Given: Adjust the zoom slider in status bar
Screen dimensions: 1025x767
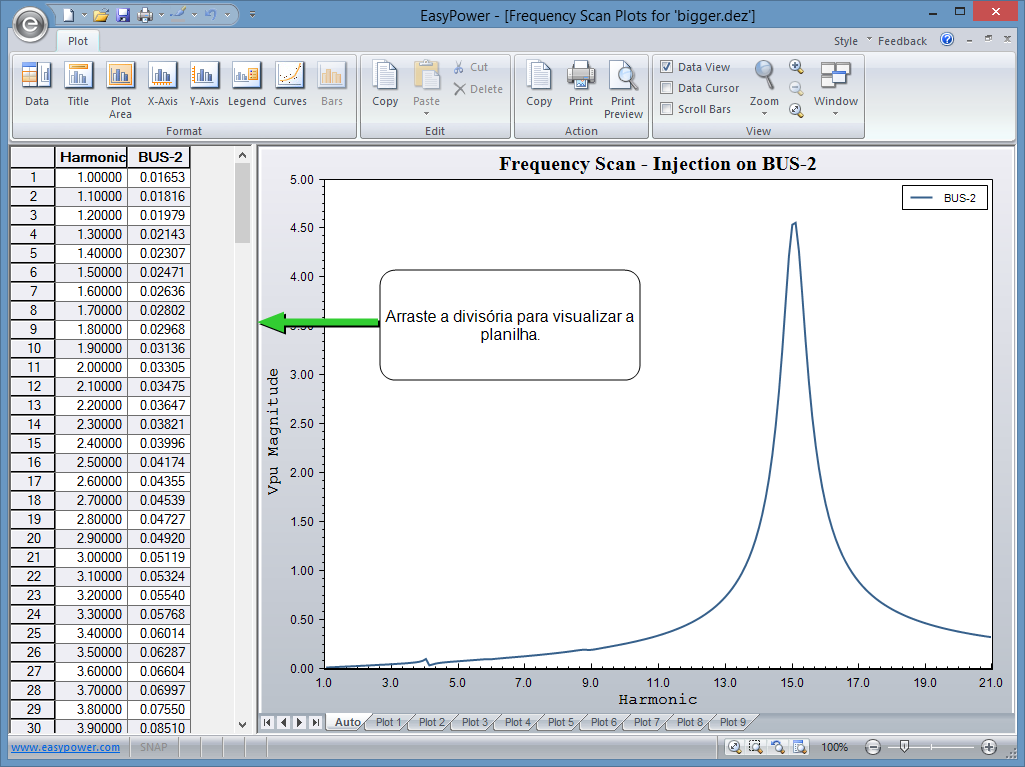Looking at the screenshot, I should [x=904, y=747].
